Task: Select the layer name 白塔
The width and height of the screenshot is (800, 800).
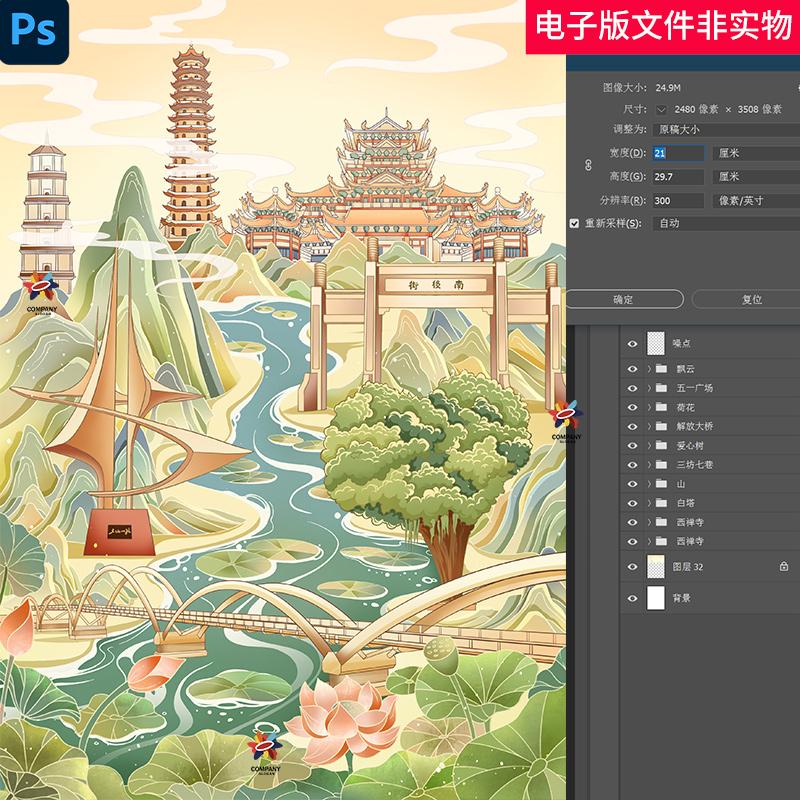Action: click(686, 504)
